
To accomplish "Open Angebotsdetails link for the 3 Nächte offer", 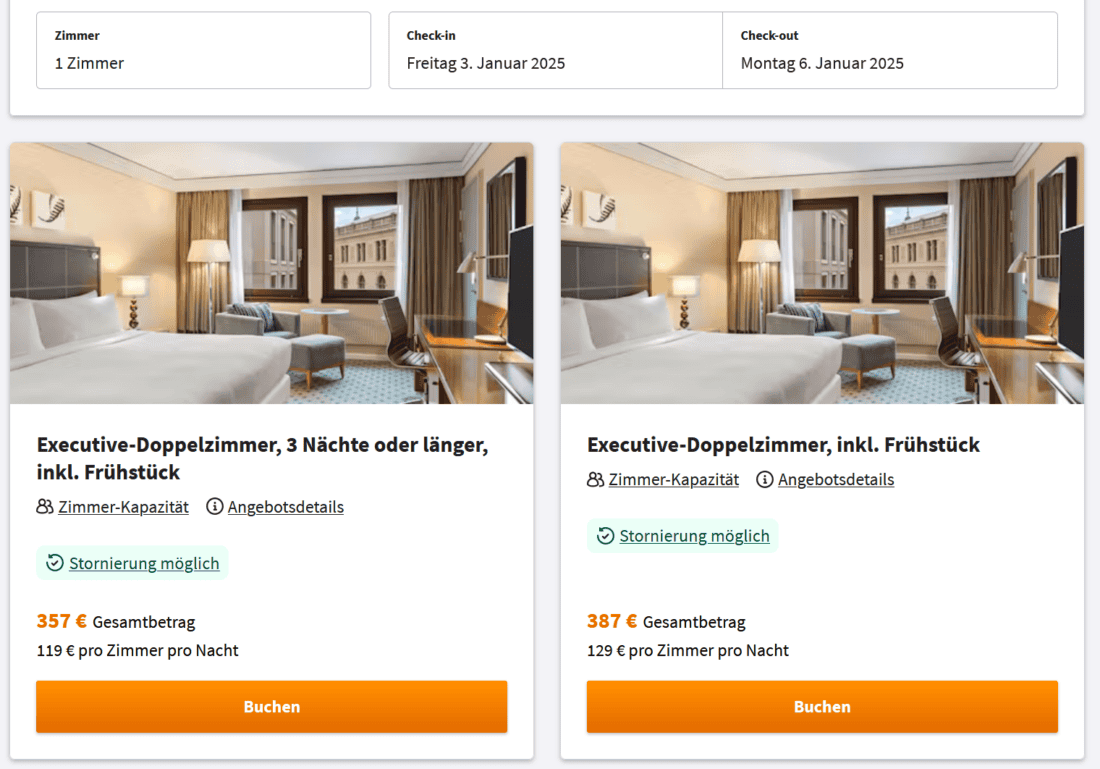I will pos(286,507).
